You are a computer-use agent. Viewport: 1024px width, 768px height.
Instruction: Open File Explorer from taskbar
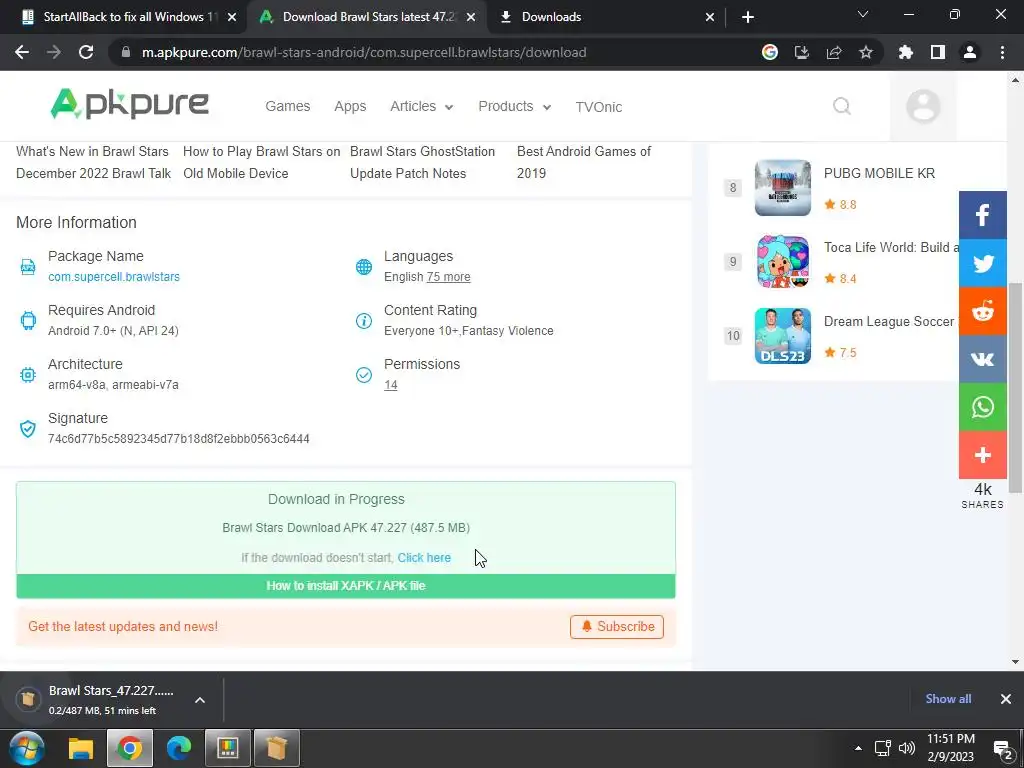pos(81,748)
